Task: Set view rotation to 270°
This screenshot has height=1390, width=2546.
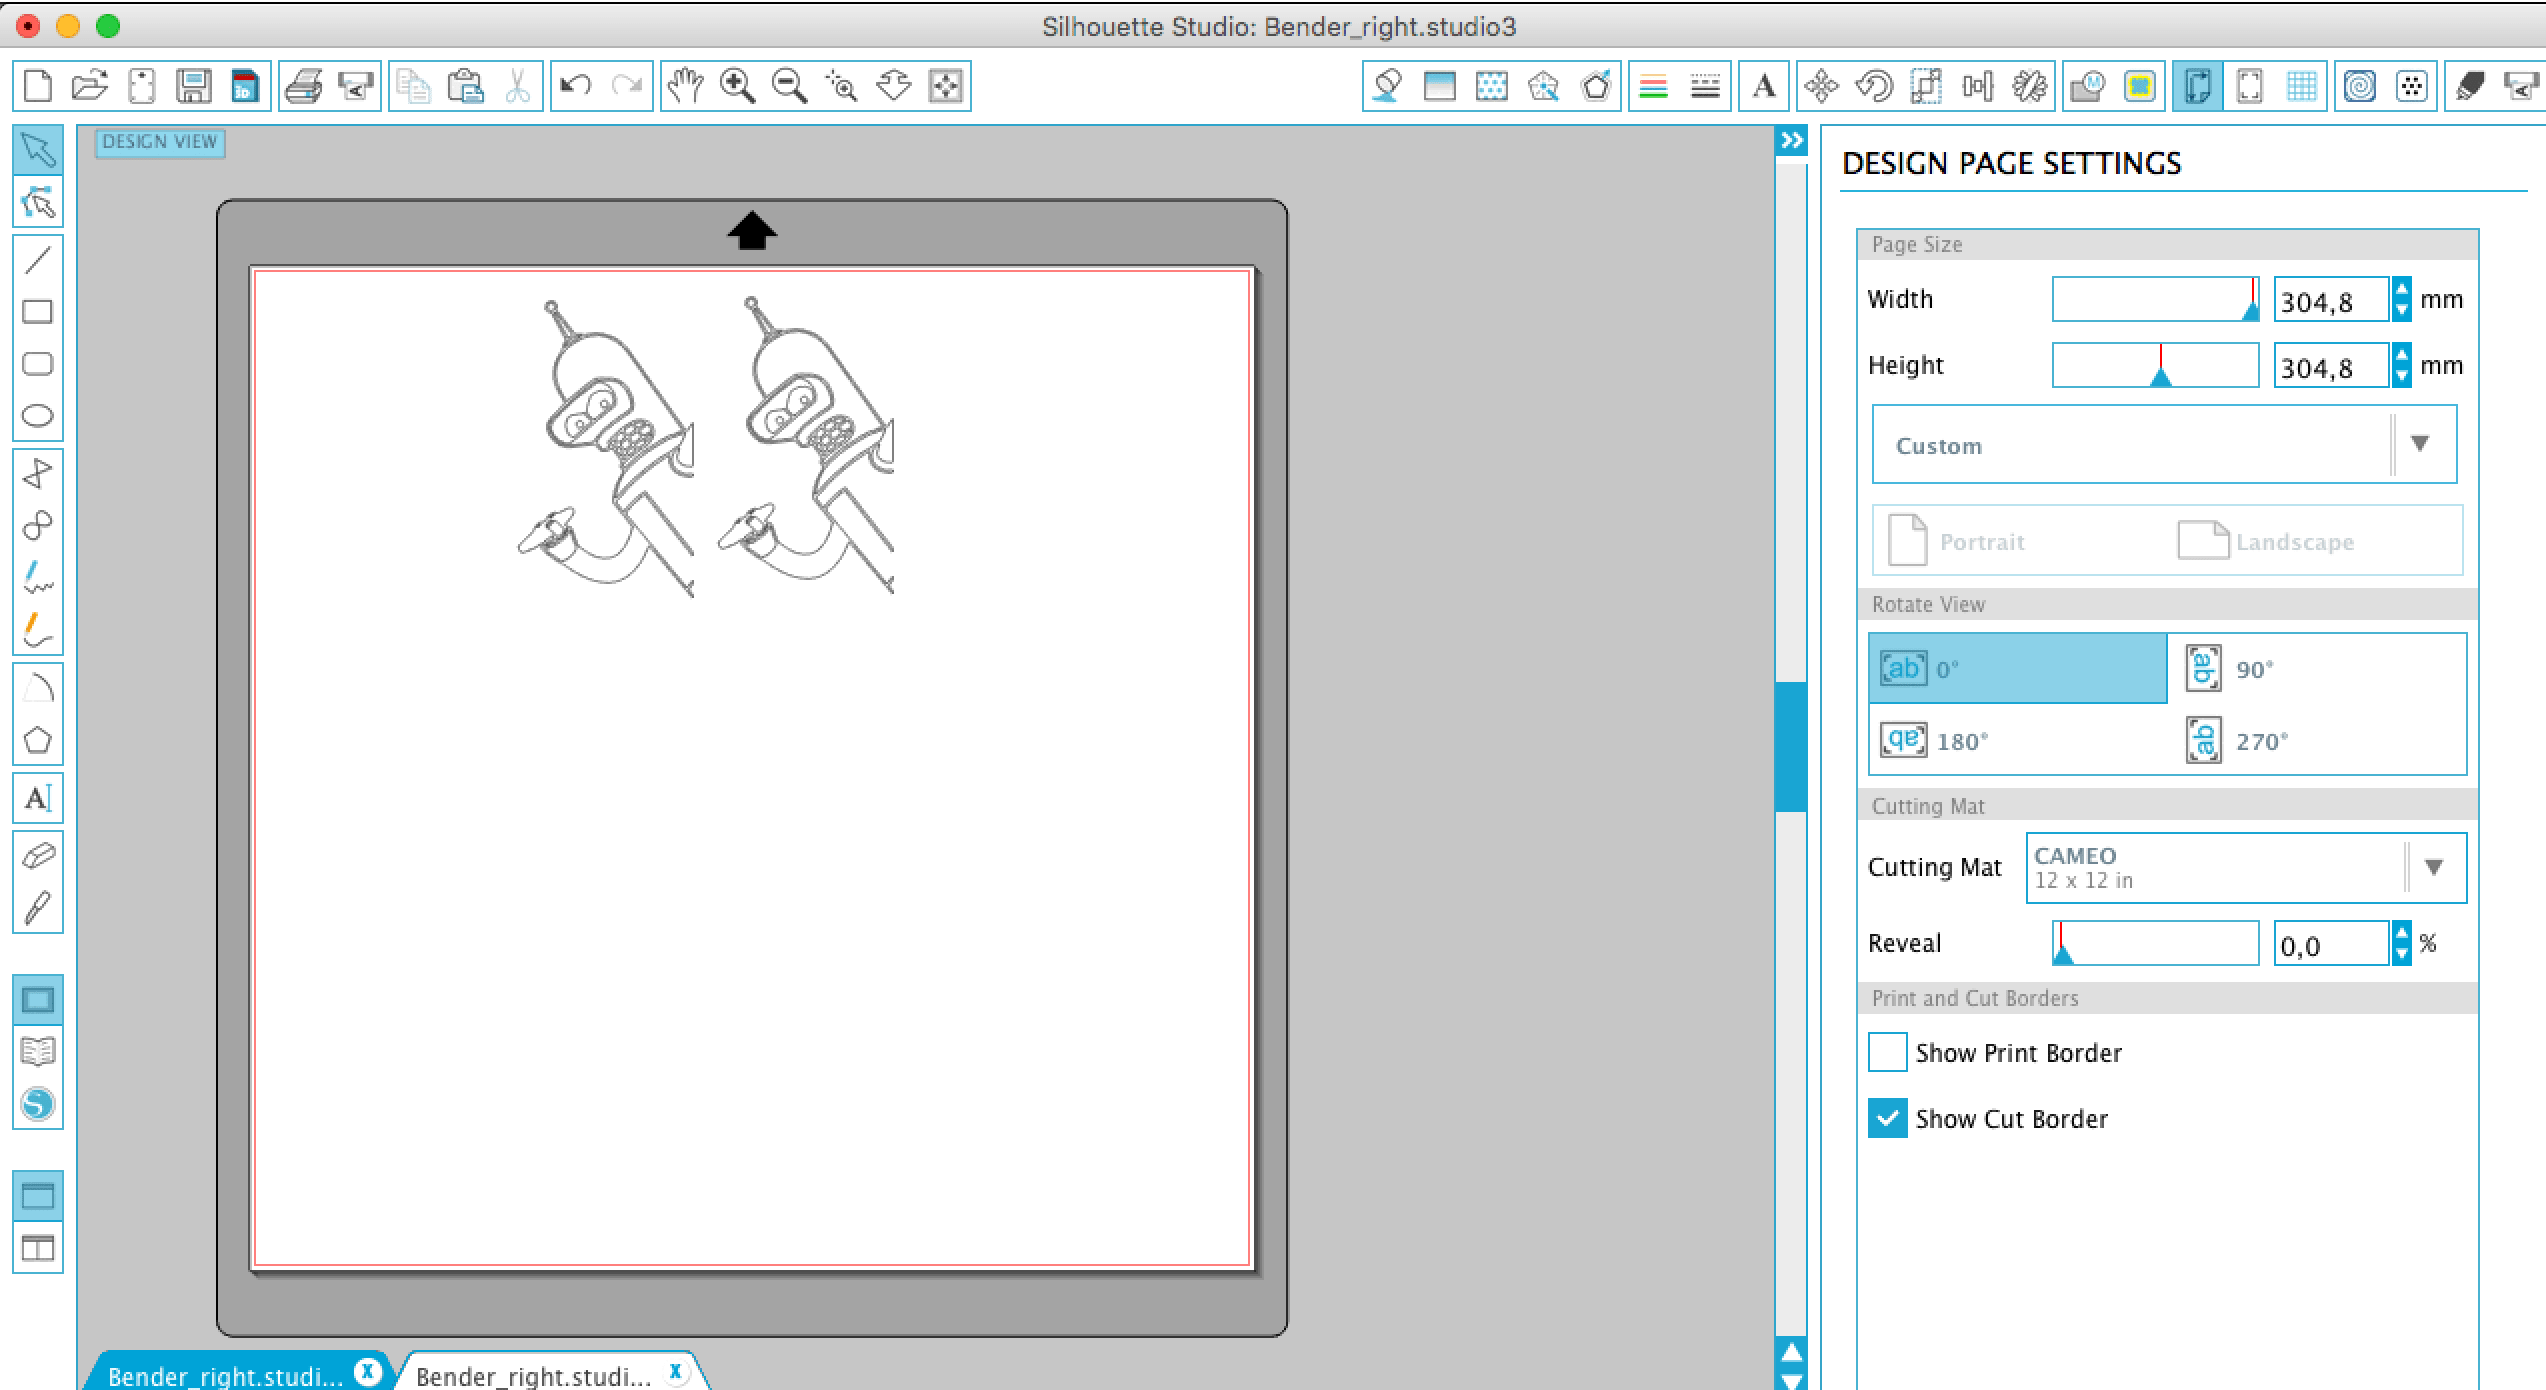Action: click(2316, 740)
